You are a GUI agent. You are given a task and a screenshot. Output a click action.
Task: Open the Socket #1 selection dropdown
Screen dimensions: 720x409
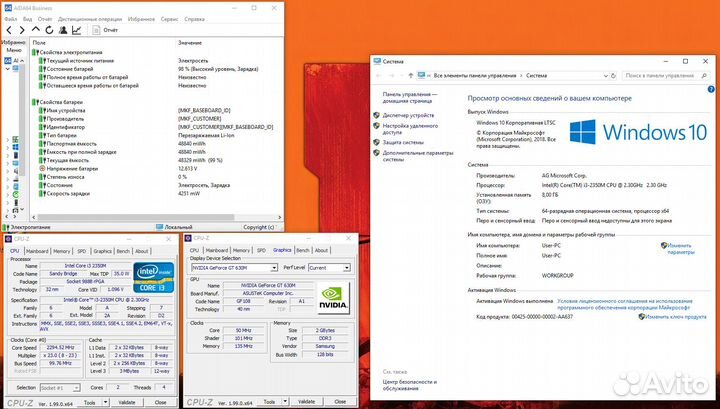coord(76,388)
